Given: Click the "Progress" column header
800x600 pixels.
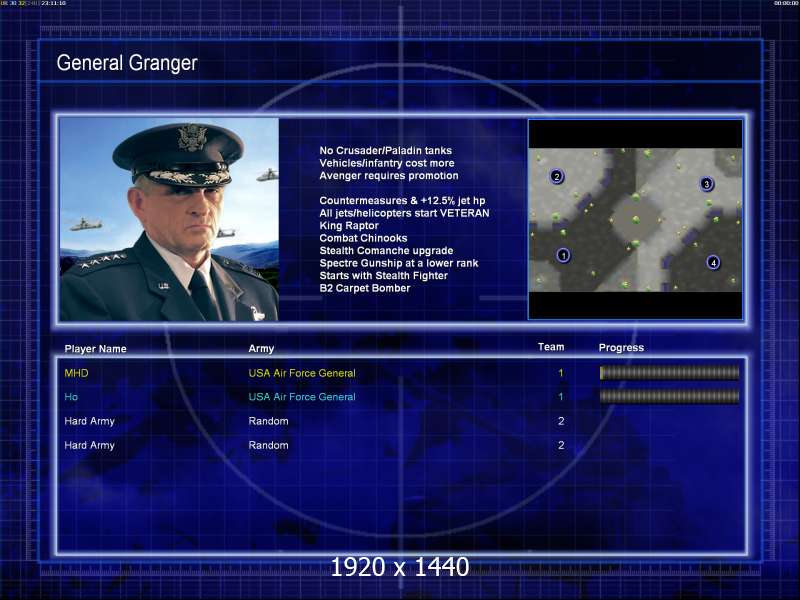Looking at the screenshot, I should pyautogui.click(x=621, y=347).
